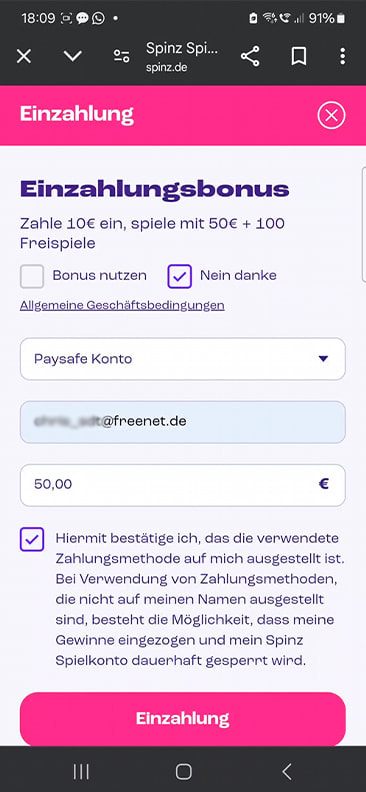The width and height of the screenshot is (366, 792).
Task: Open the three-dot browser menu
Action: pos(343,57)
